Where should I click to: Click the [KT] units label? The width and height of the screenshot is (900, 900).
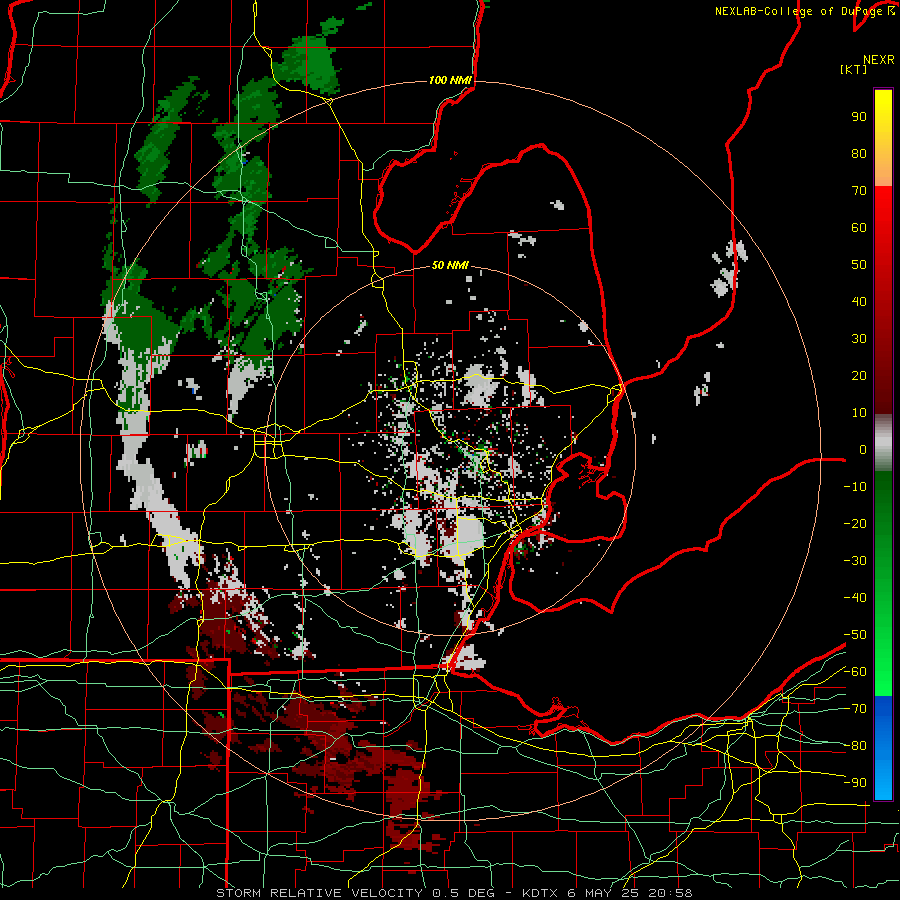[854, 69]
